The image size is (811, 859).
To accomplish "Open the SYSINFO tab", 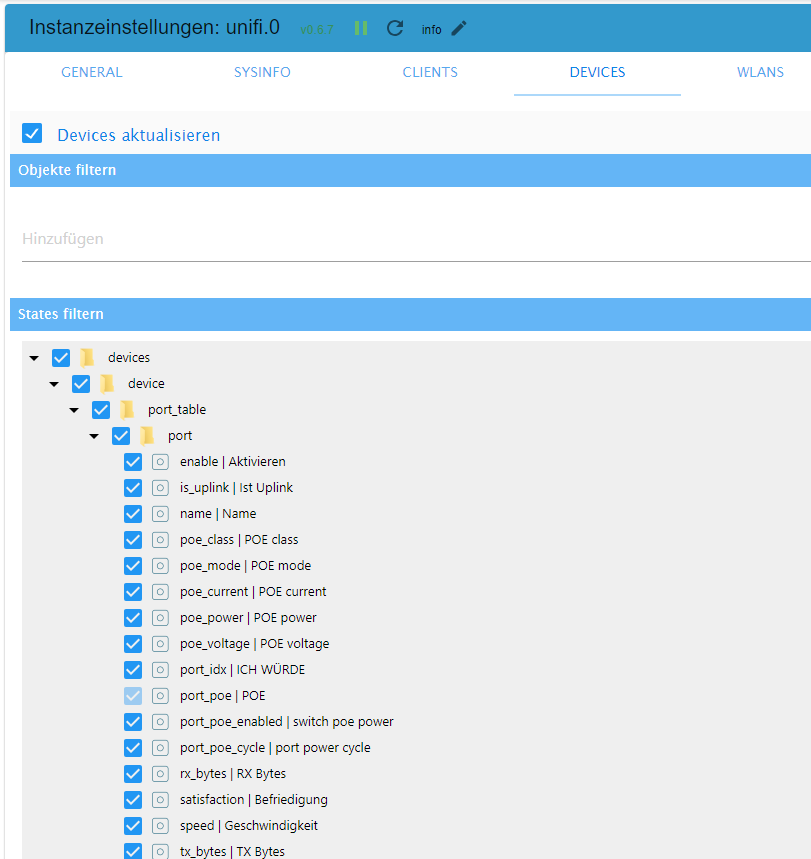I will (262, 72).
